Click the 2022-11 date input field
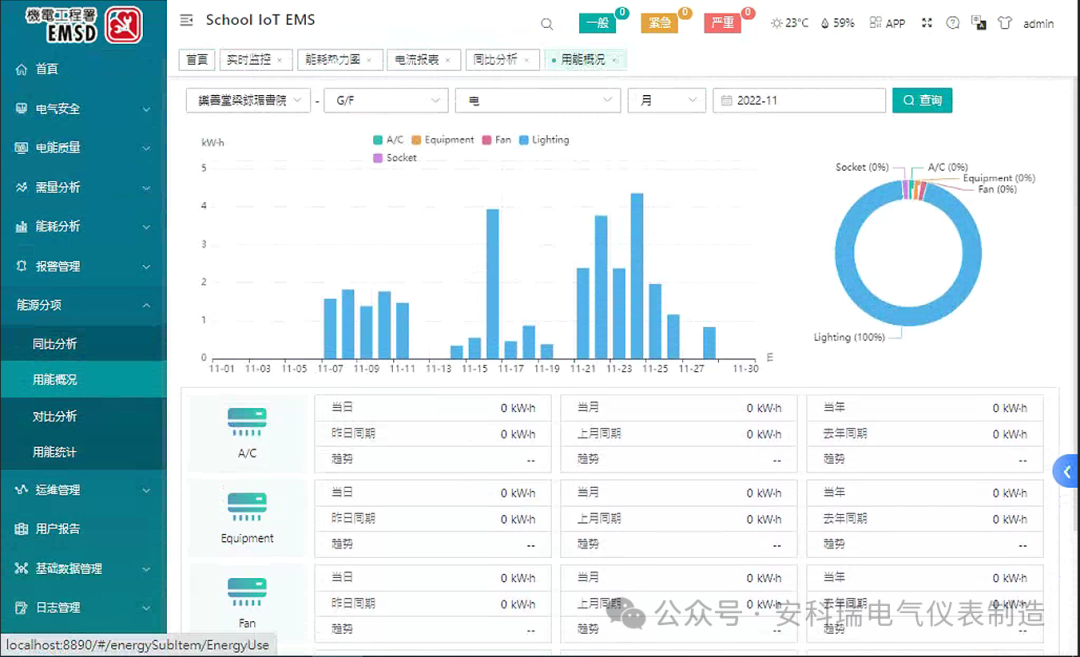This screenshot has width=1080, height=657. click(x=800, y=101)
